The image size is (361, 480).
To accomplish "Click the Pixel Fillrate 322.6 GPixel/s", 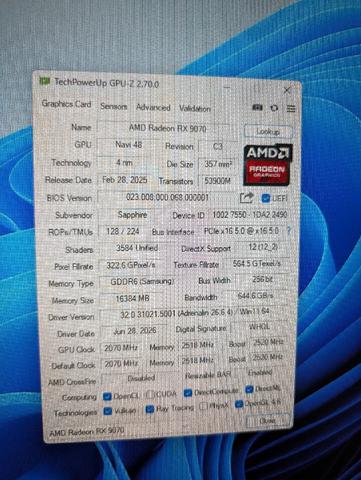I will (x=131, y=266).
